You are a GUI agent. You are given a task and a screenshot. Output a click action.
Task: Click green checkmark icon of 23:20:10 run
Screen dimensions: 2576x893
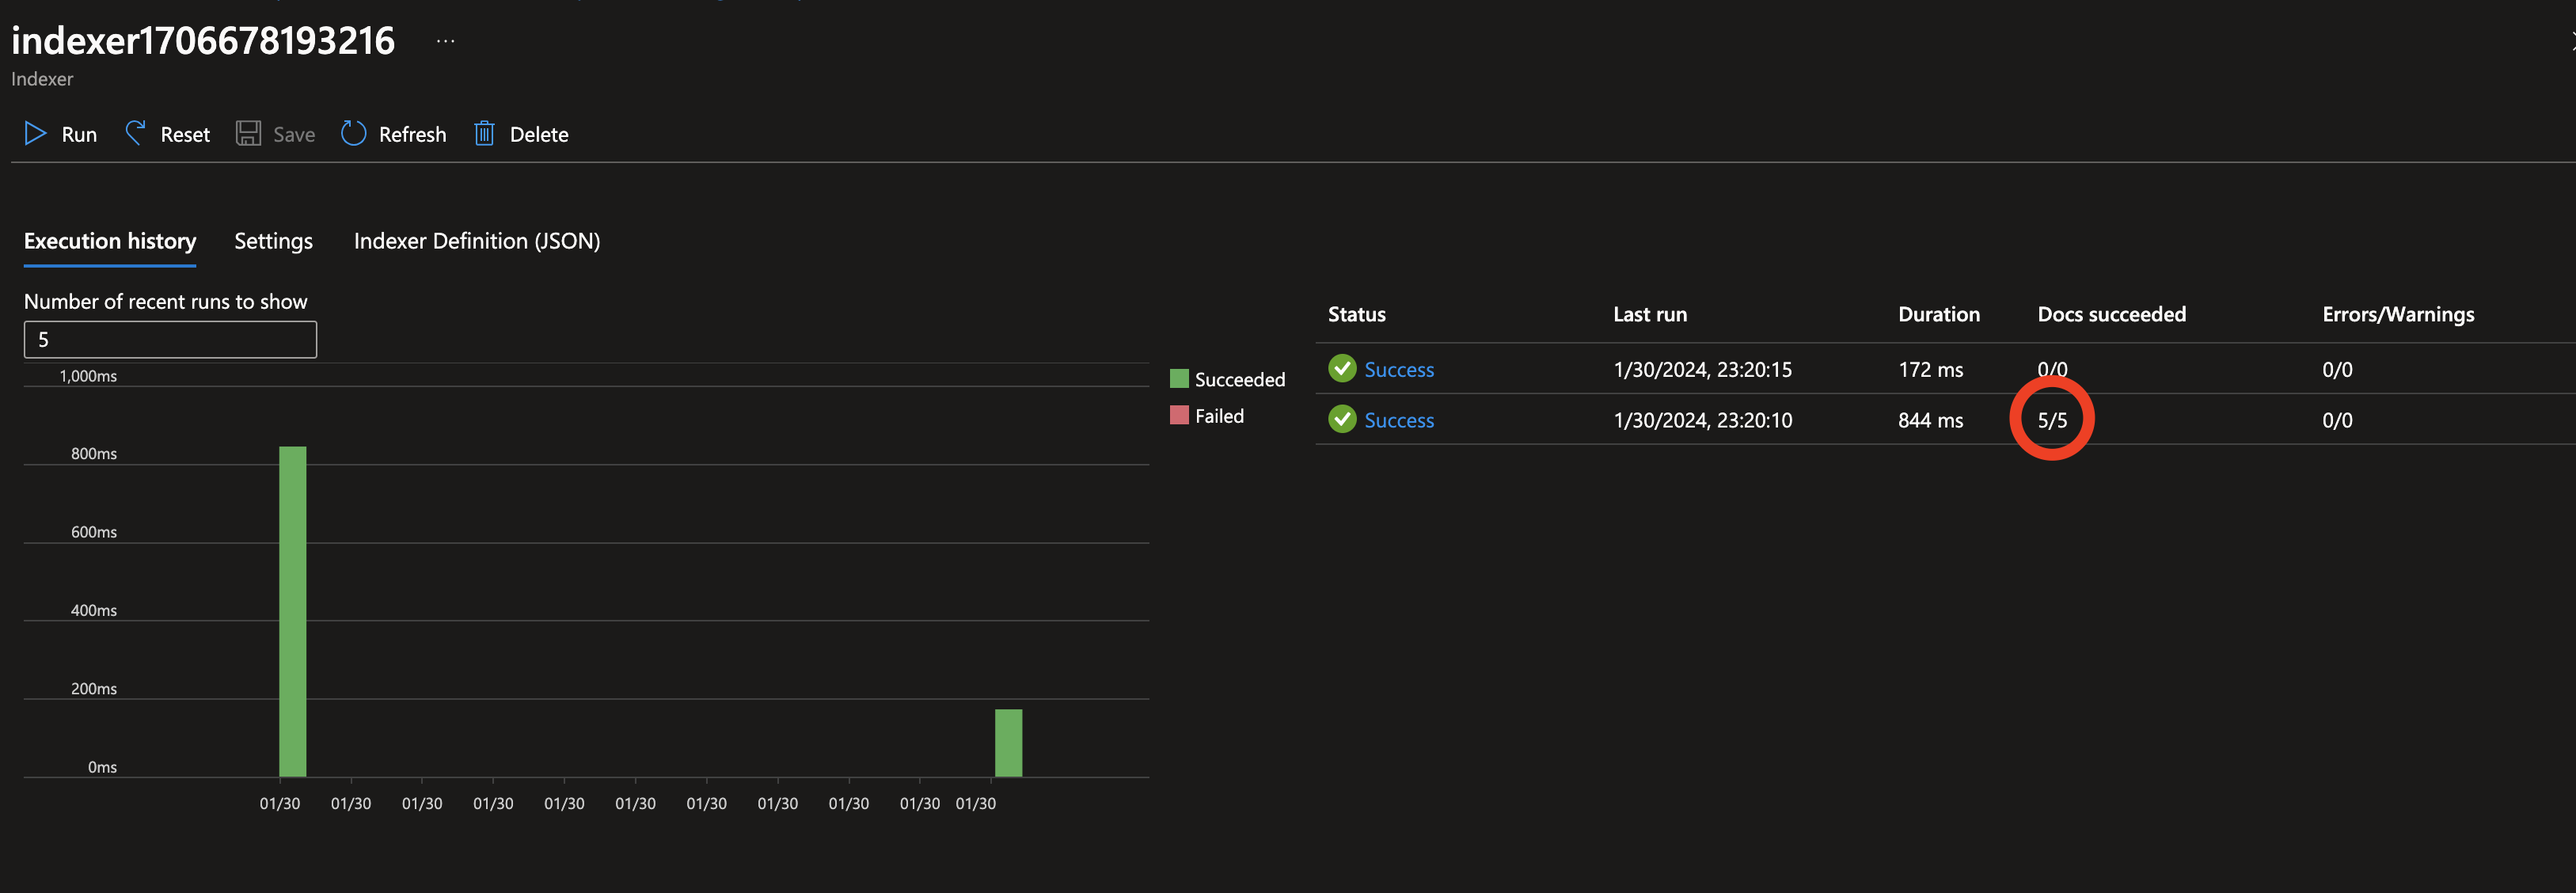(1342, 420)
